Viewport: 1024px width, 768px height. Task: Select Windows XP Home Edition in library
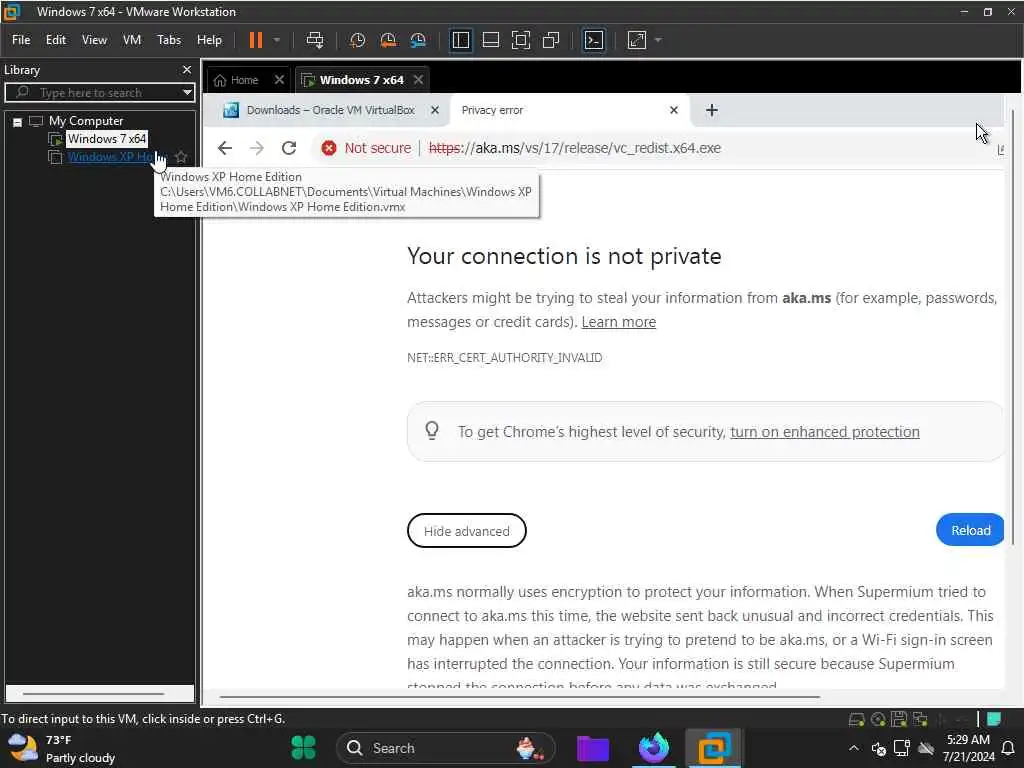click(111, 157)
